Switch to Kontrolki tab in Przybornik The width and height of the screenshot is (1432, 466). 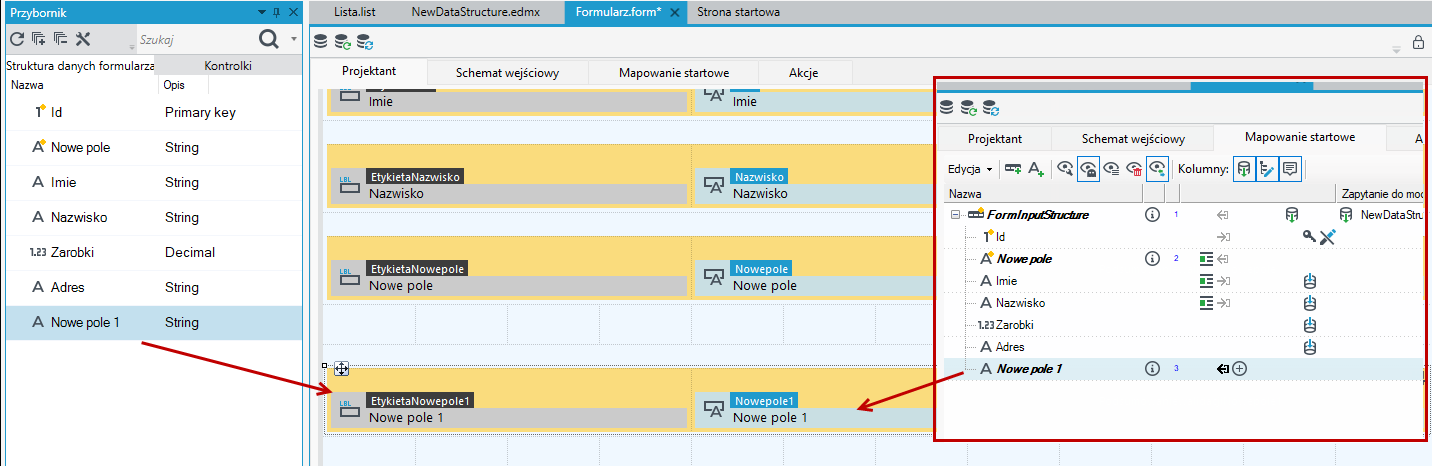tap(228, 66)
